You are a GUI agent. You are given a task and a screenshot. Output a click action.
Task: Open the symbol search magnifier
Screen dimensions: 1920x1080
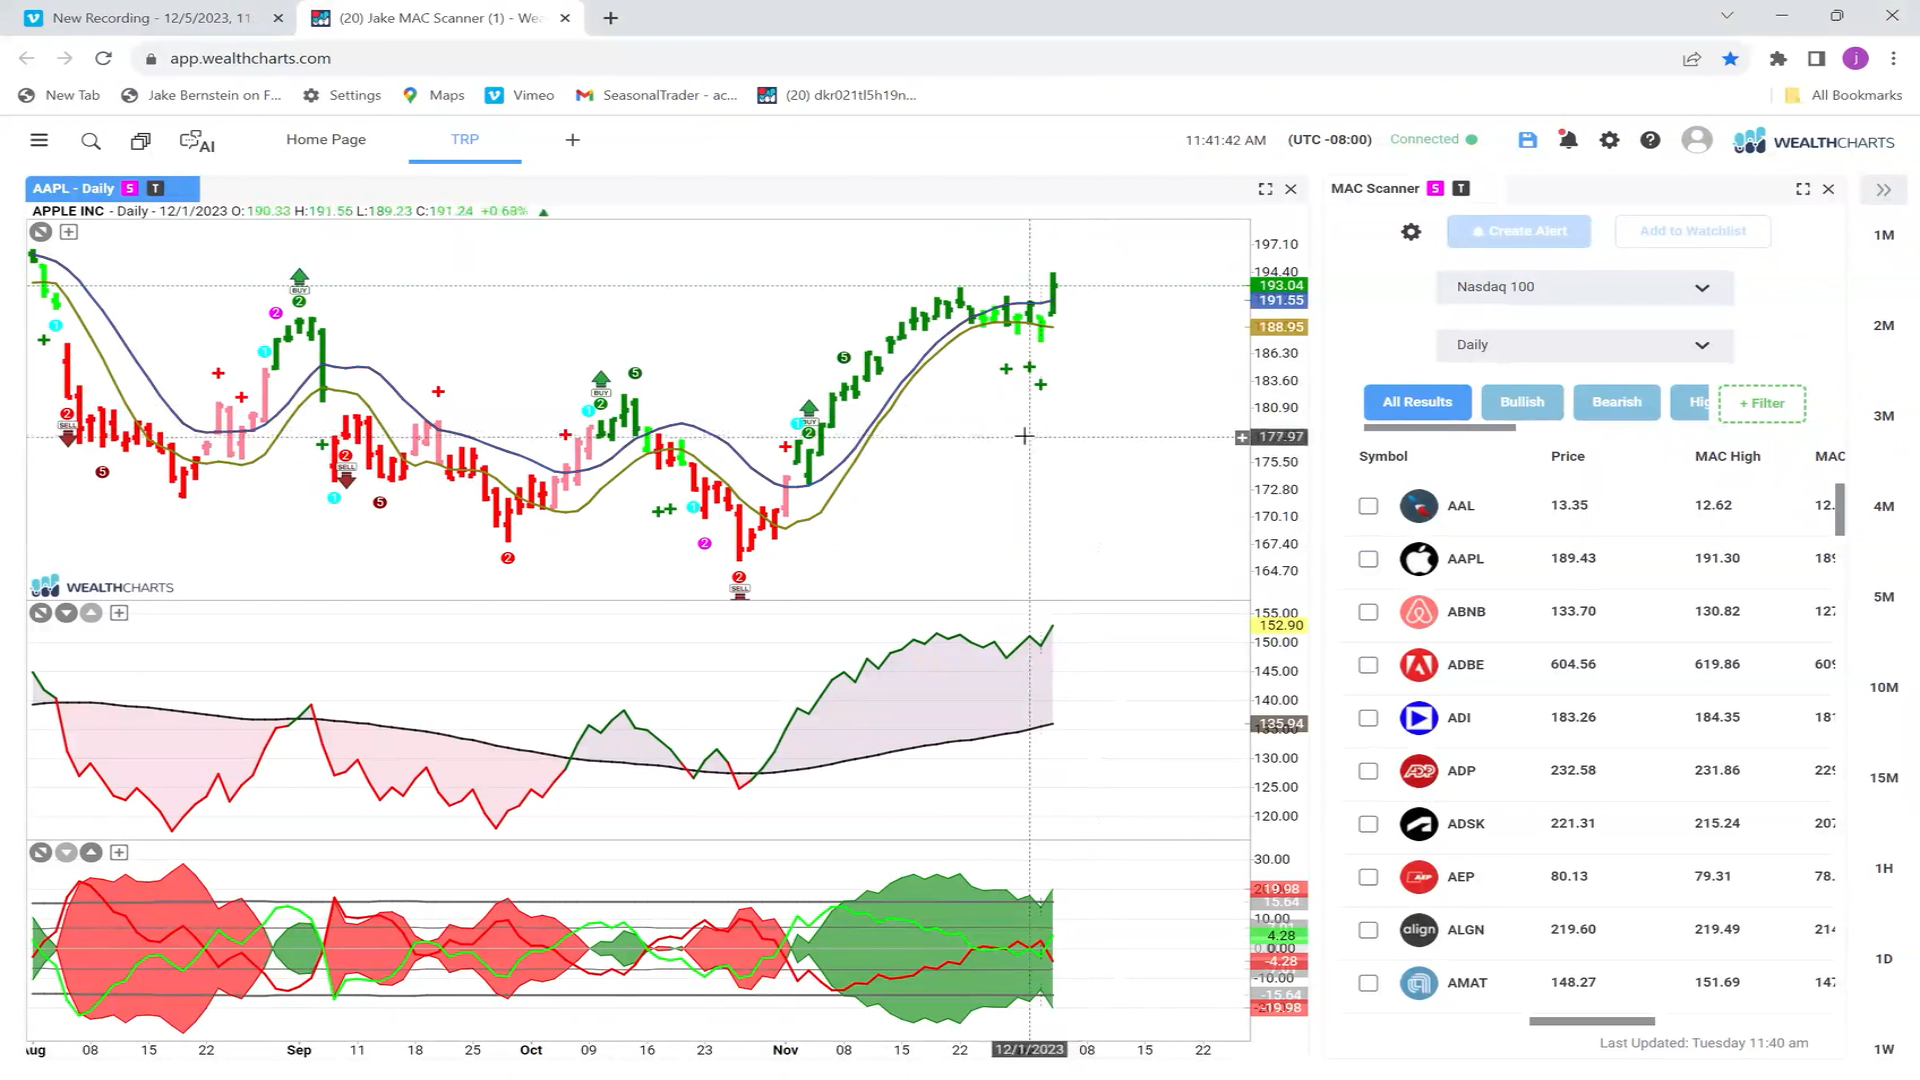tap(91, 141)
